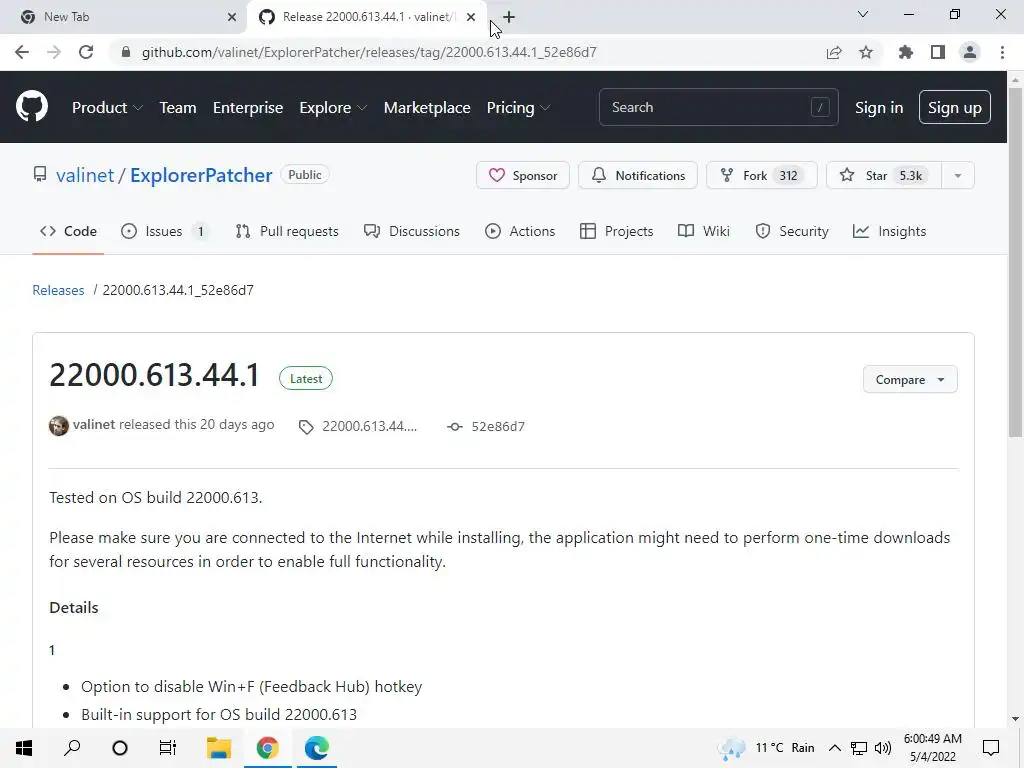Image resolution: width=1024 pixels, height=768 pixels.
Task: Click the browser address bar URL
Action: (x=369, y=52)
